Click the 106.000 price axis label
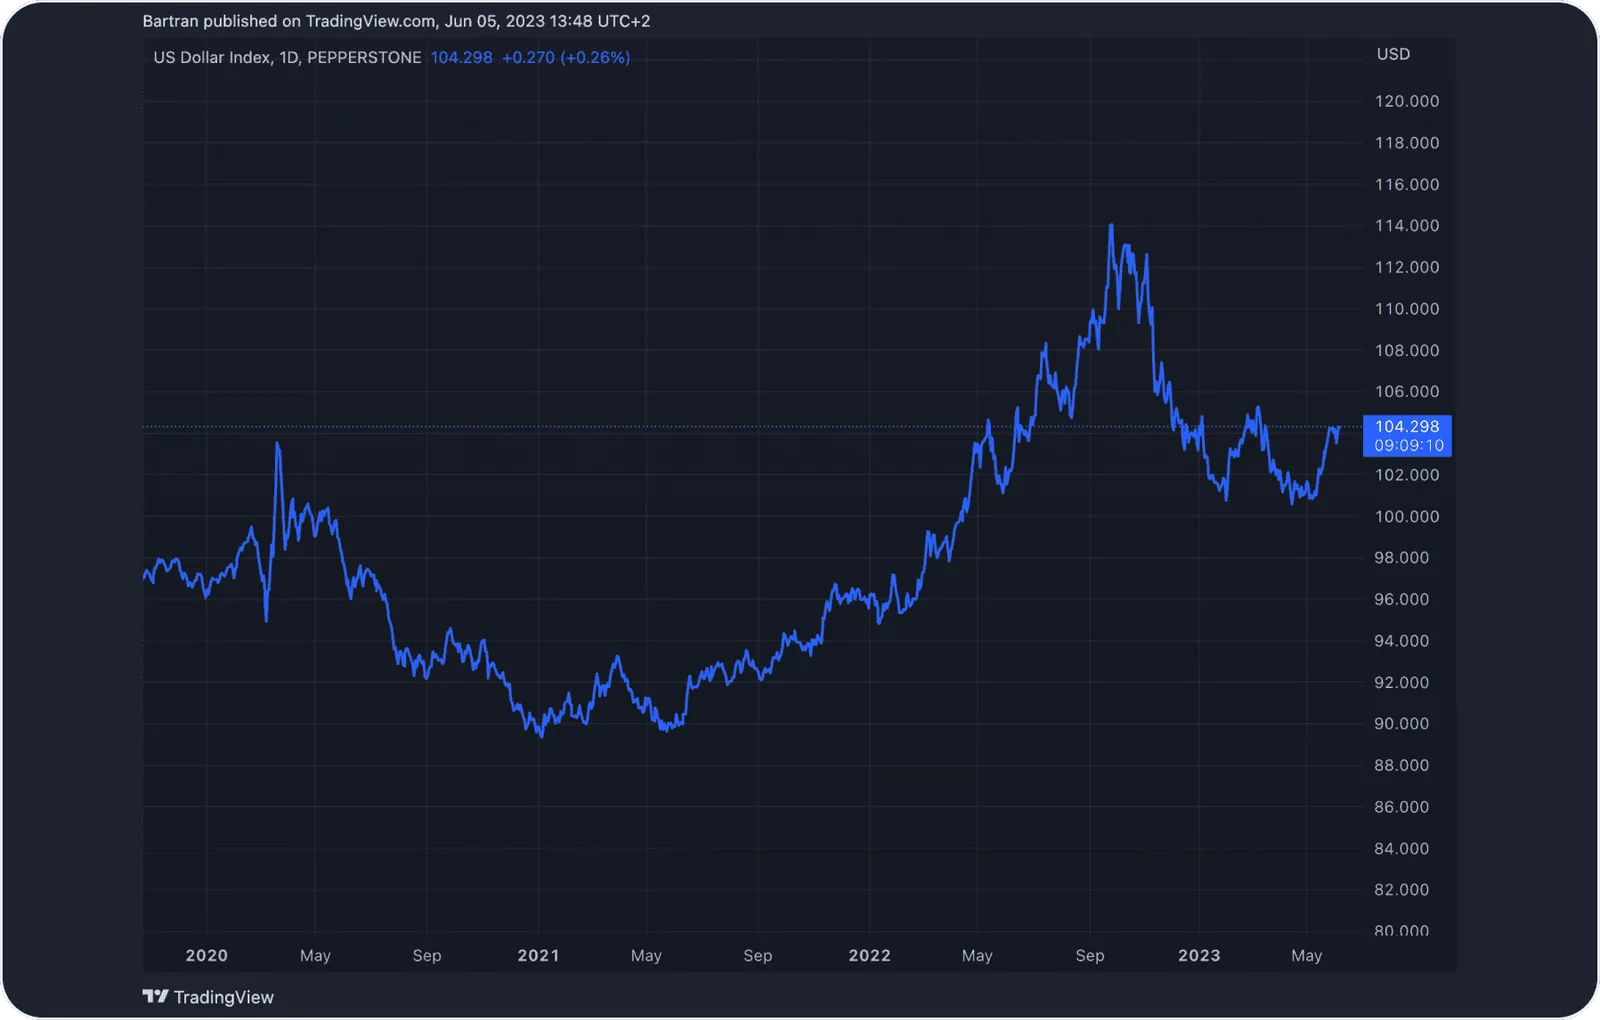This screenshot has height=1020, width=1600. 1407,392
